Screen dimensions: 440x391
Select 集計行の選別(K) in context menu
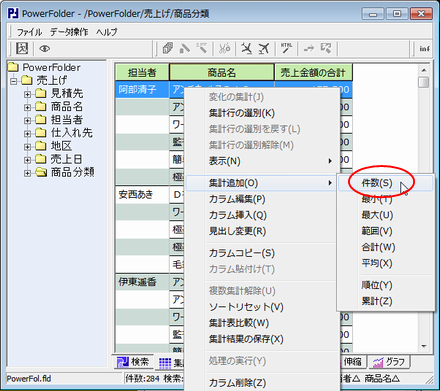pos(262,113)
